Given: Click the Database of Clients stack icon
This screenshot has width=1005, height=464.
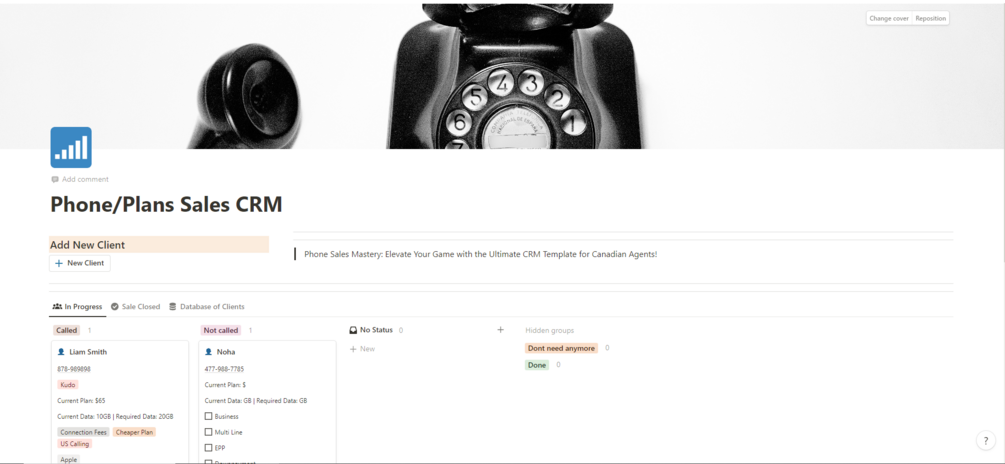Looking at the screenshot, I should [172, 306].
